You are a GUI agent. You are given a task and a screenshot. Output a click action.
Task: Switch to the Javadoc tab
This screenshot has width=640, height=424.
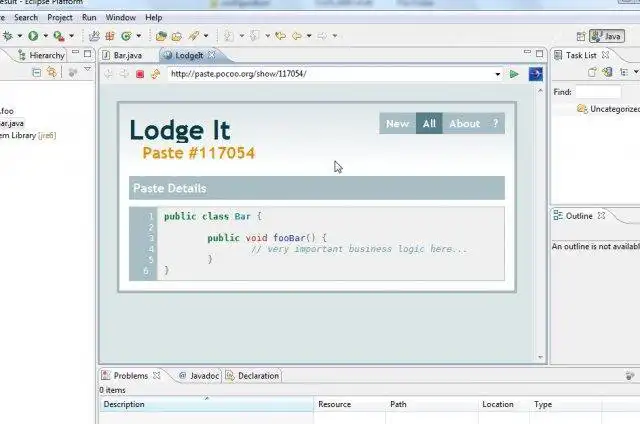(x=199, y=376)
